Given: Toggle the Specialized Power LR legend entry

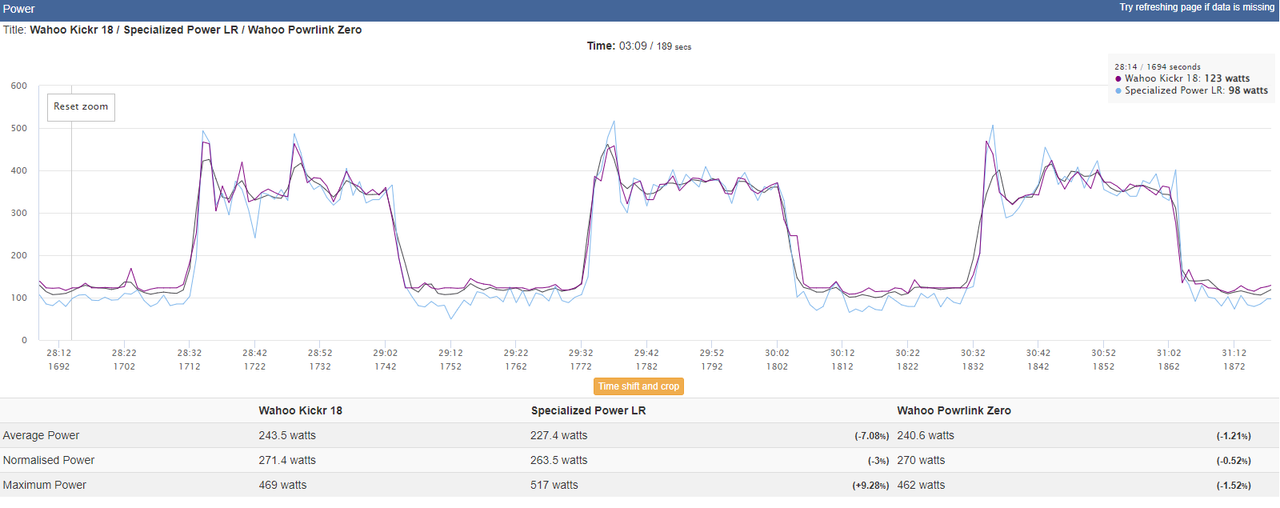Looking at the screenshot, I should (1190, 90).
